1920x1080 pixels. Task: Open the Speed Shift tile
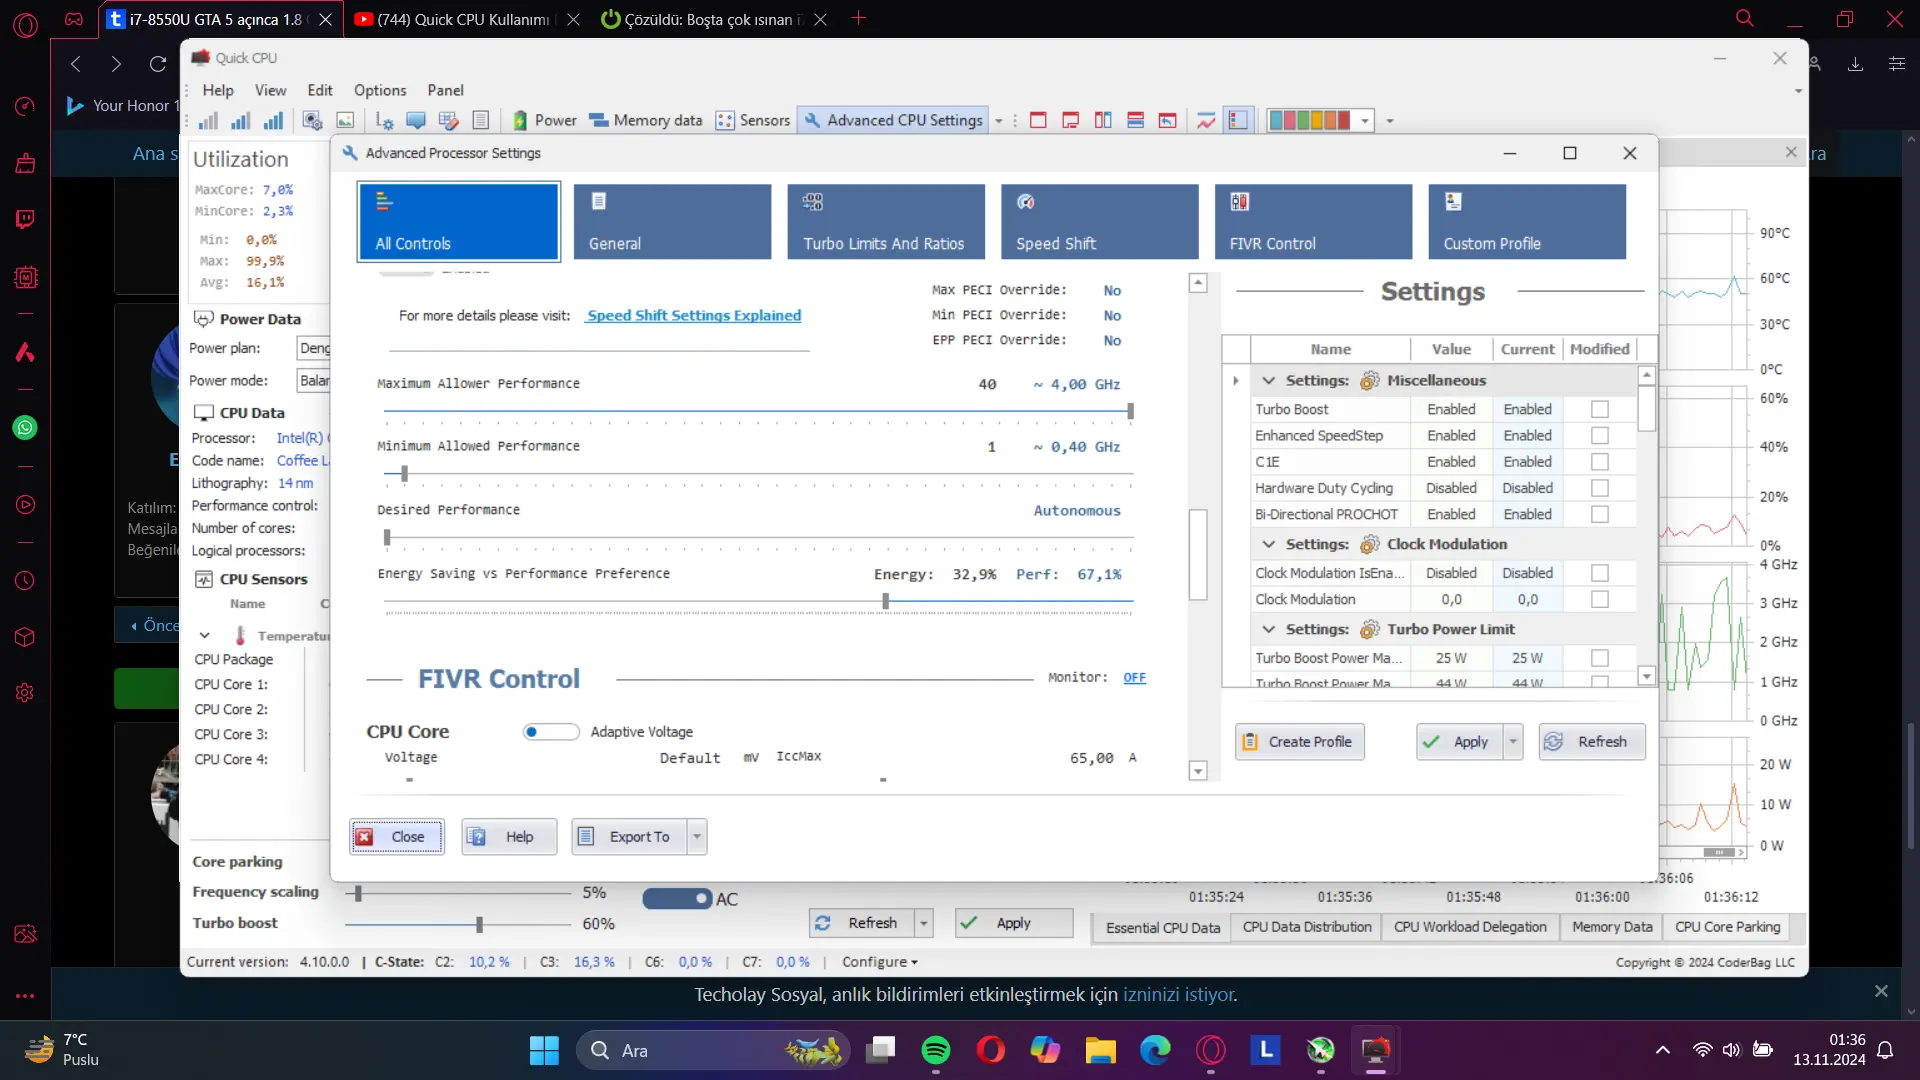(1100, 222)
